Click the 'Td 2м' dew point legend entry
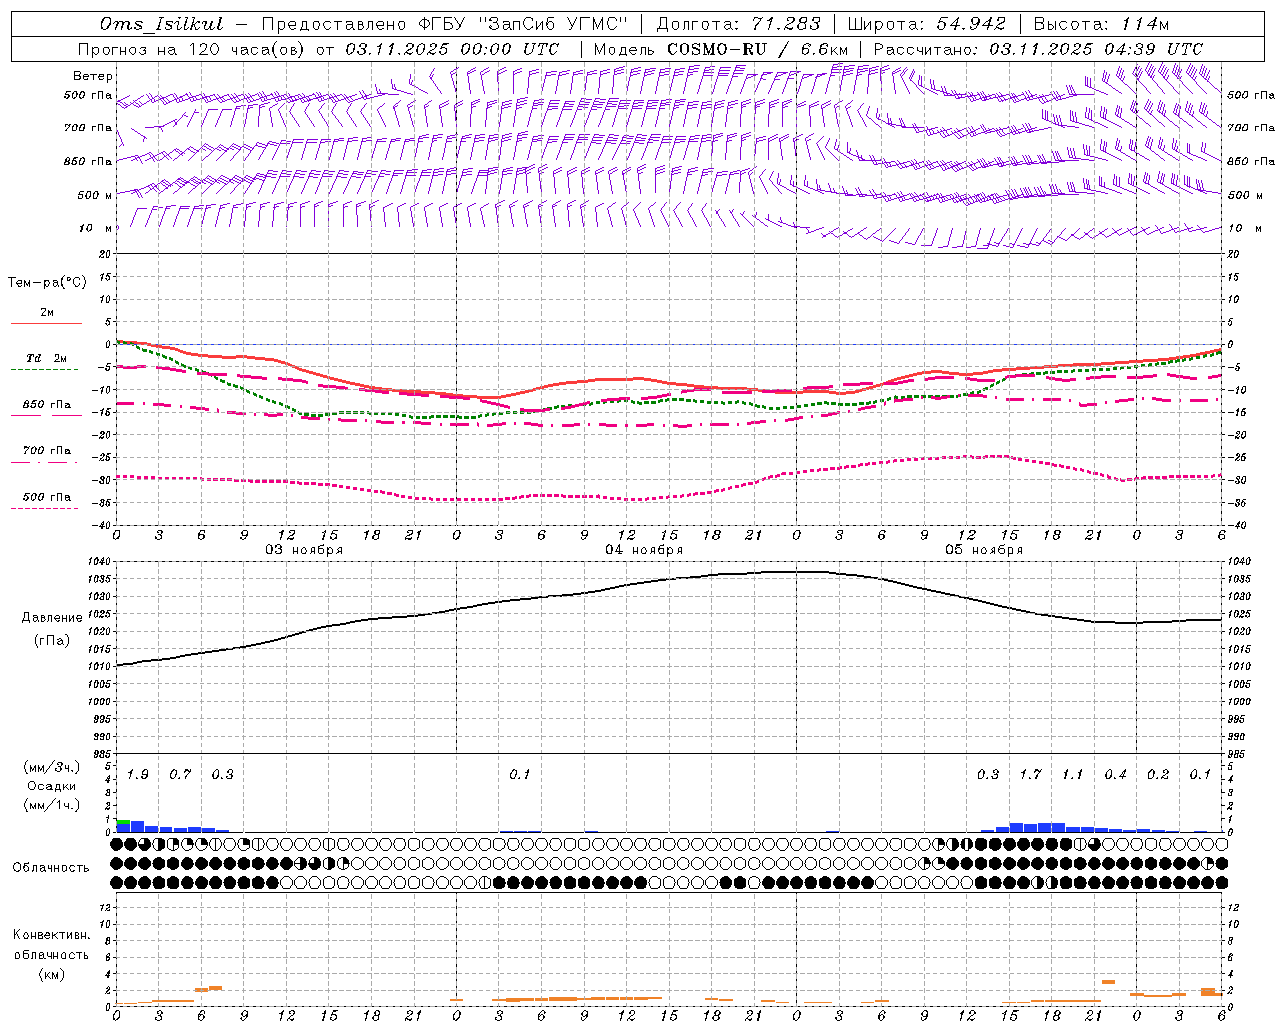 pyautogui.click(x=46, y=358)
